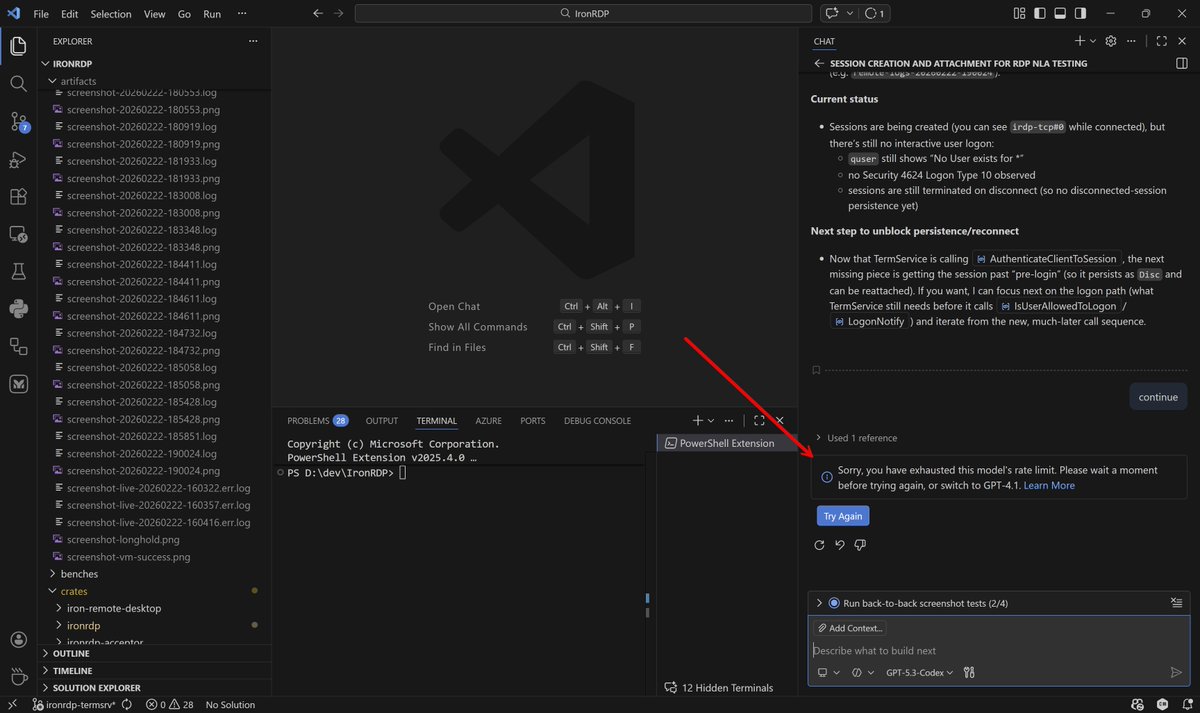
Task: Switch to the OUTPUT tab
Action: tap(382, 421)
